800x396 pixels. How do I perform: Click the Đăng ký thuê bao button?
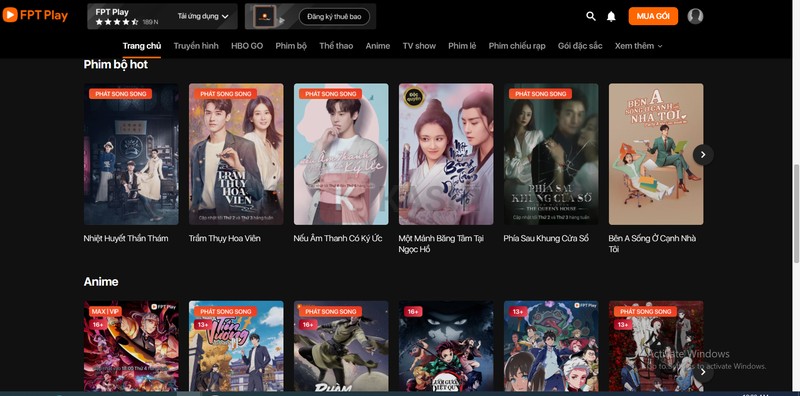pos(334,17)
